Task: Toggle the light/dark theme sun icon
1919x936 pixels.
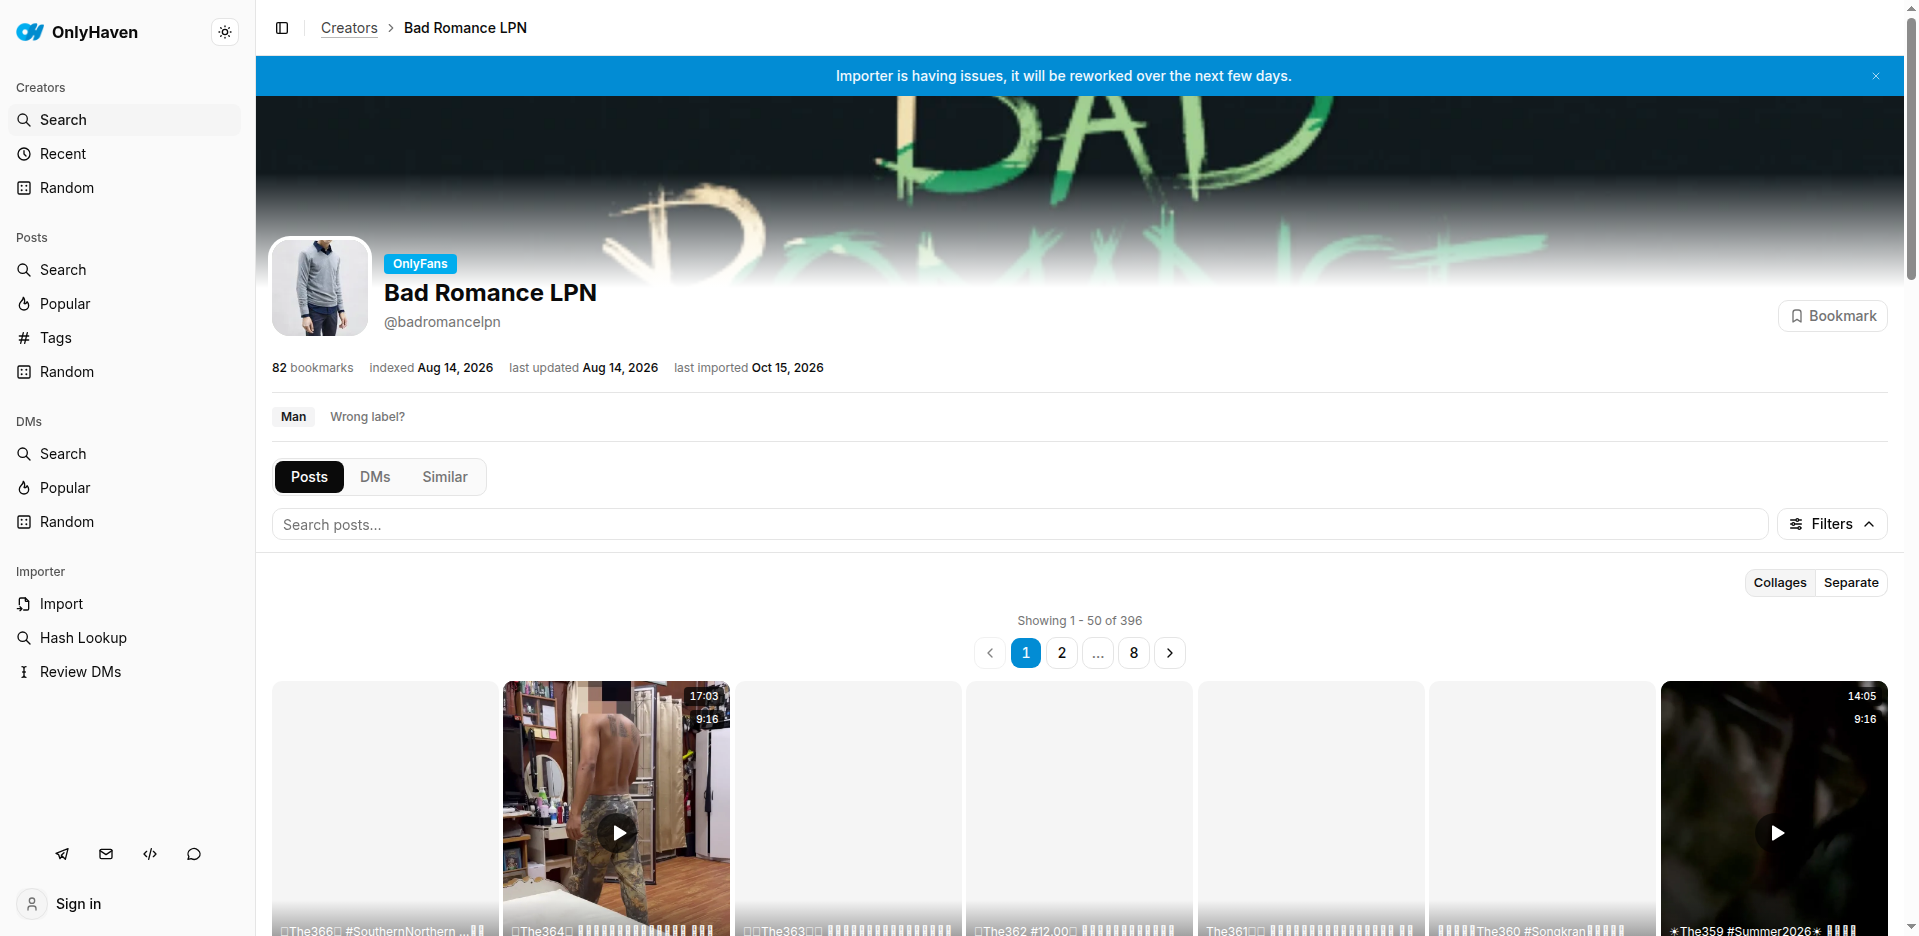Action: click(225, 32)
